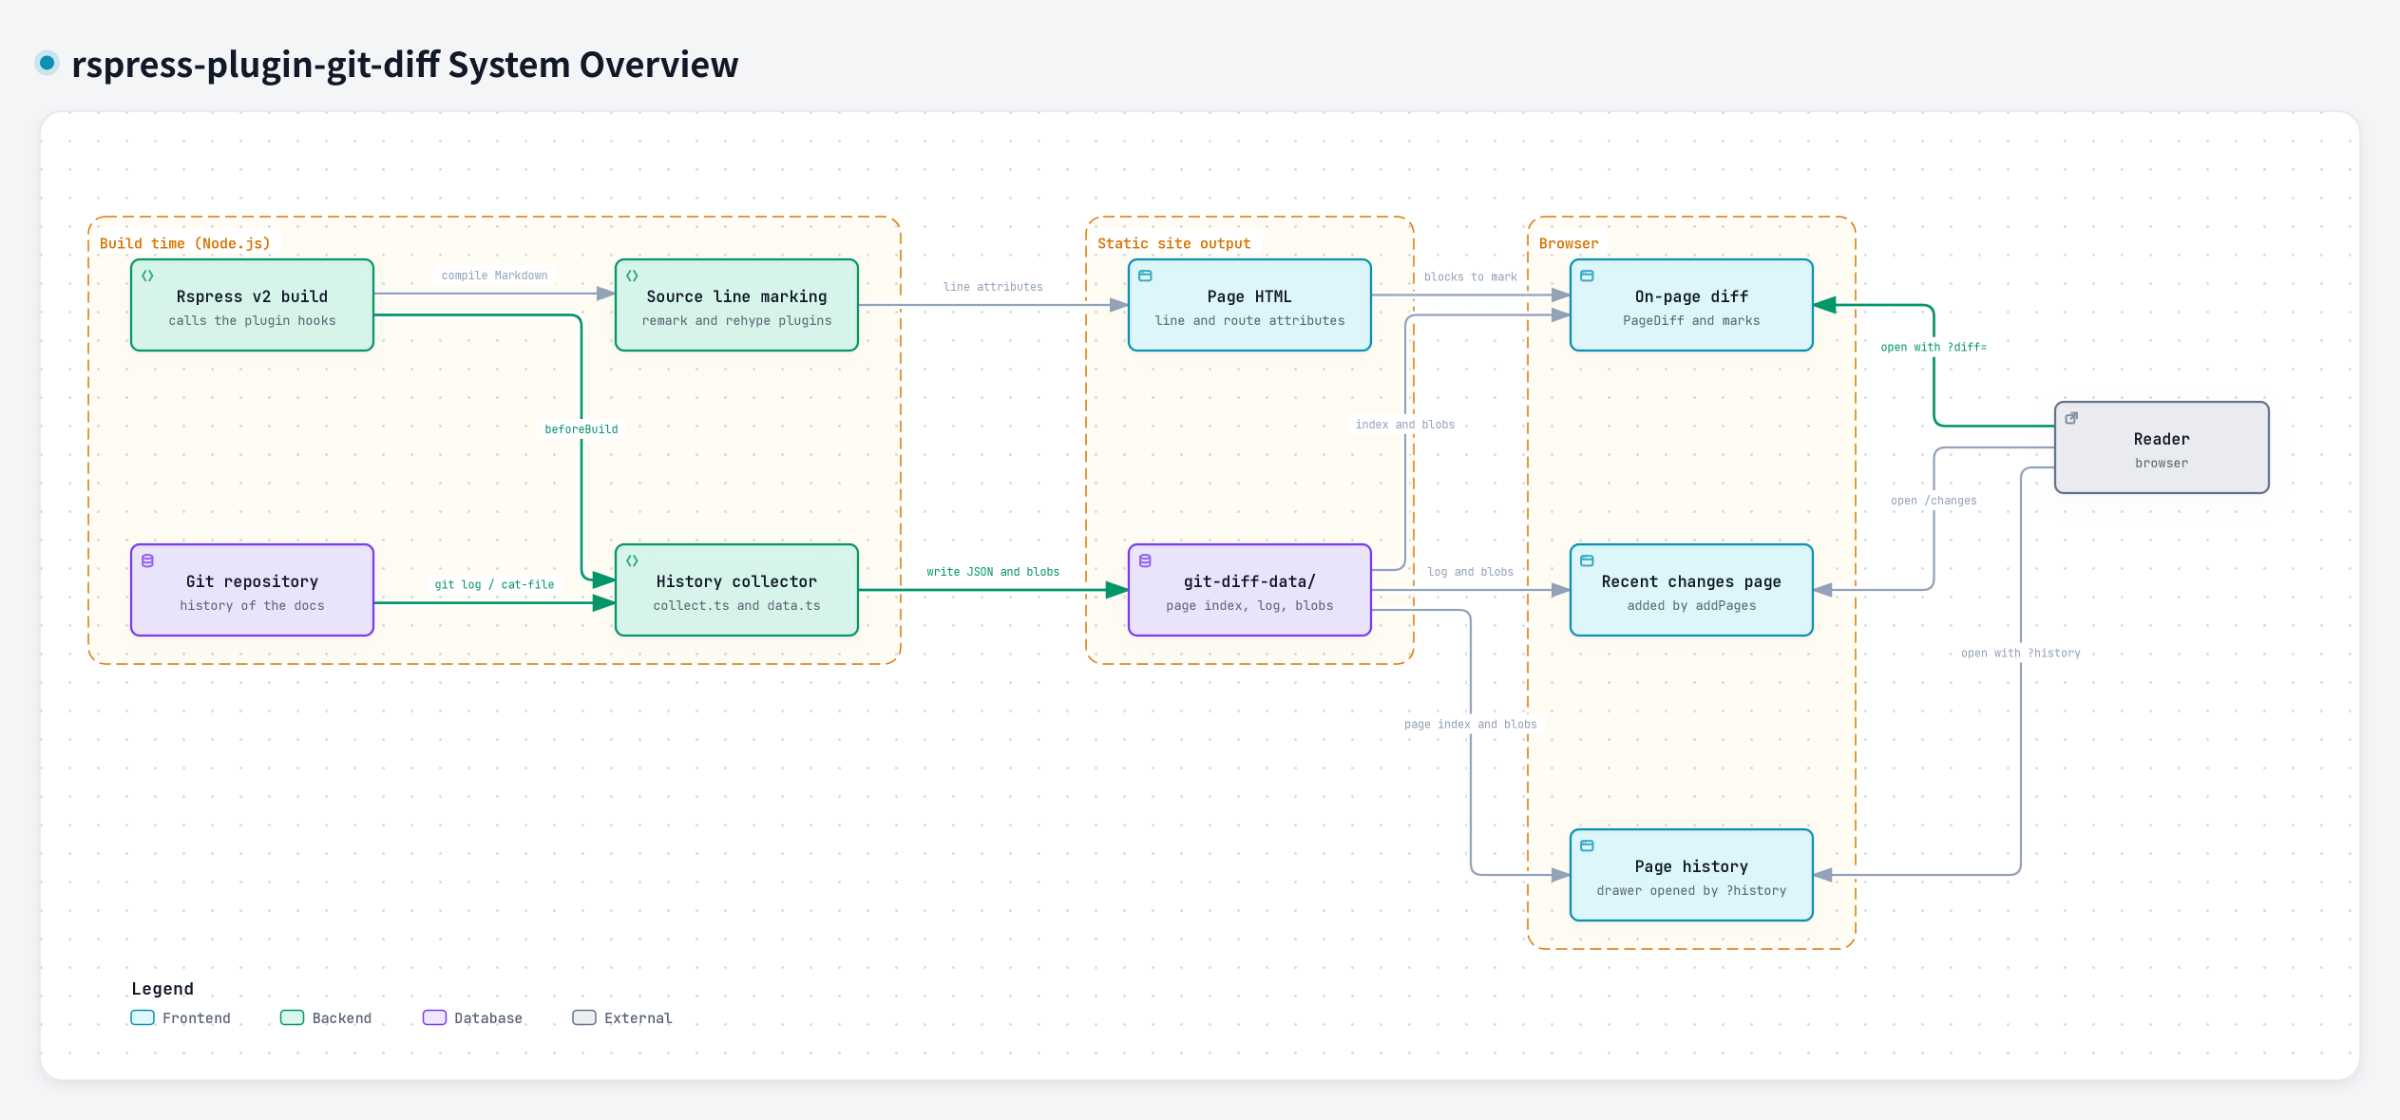Click the Database legend color swatch
The height and width of the screenshot is (1120, 2400).
tap(434, 1018)
